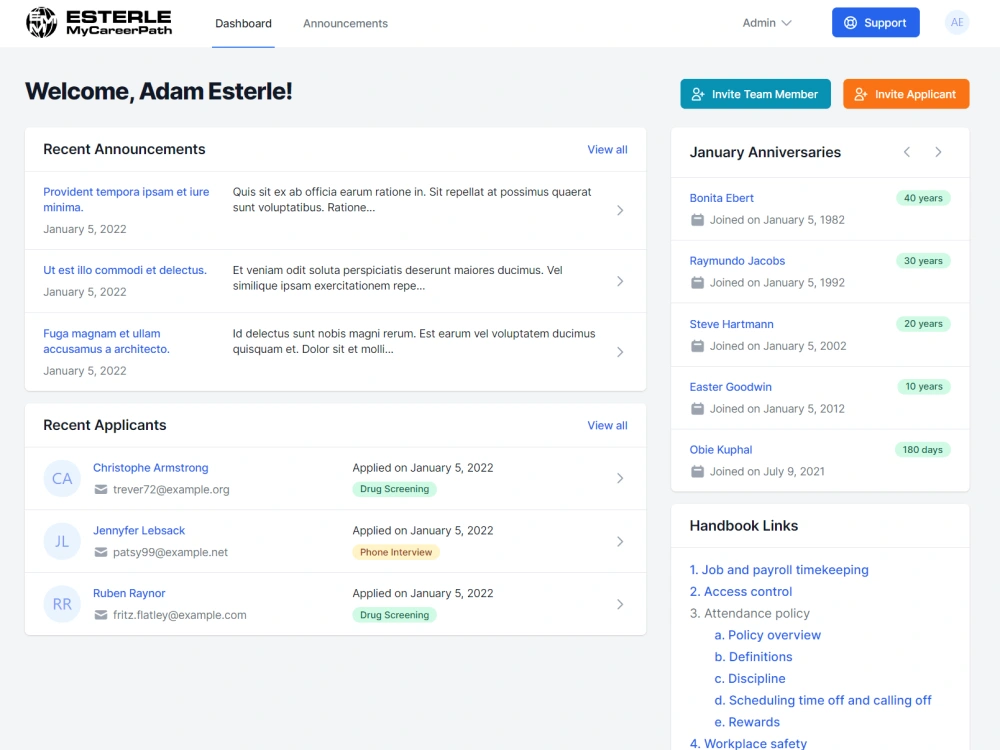Open Steve Hartmann's profile link
This screenshot has height=750, width=1000.
pos(732,324)
